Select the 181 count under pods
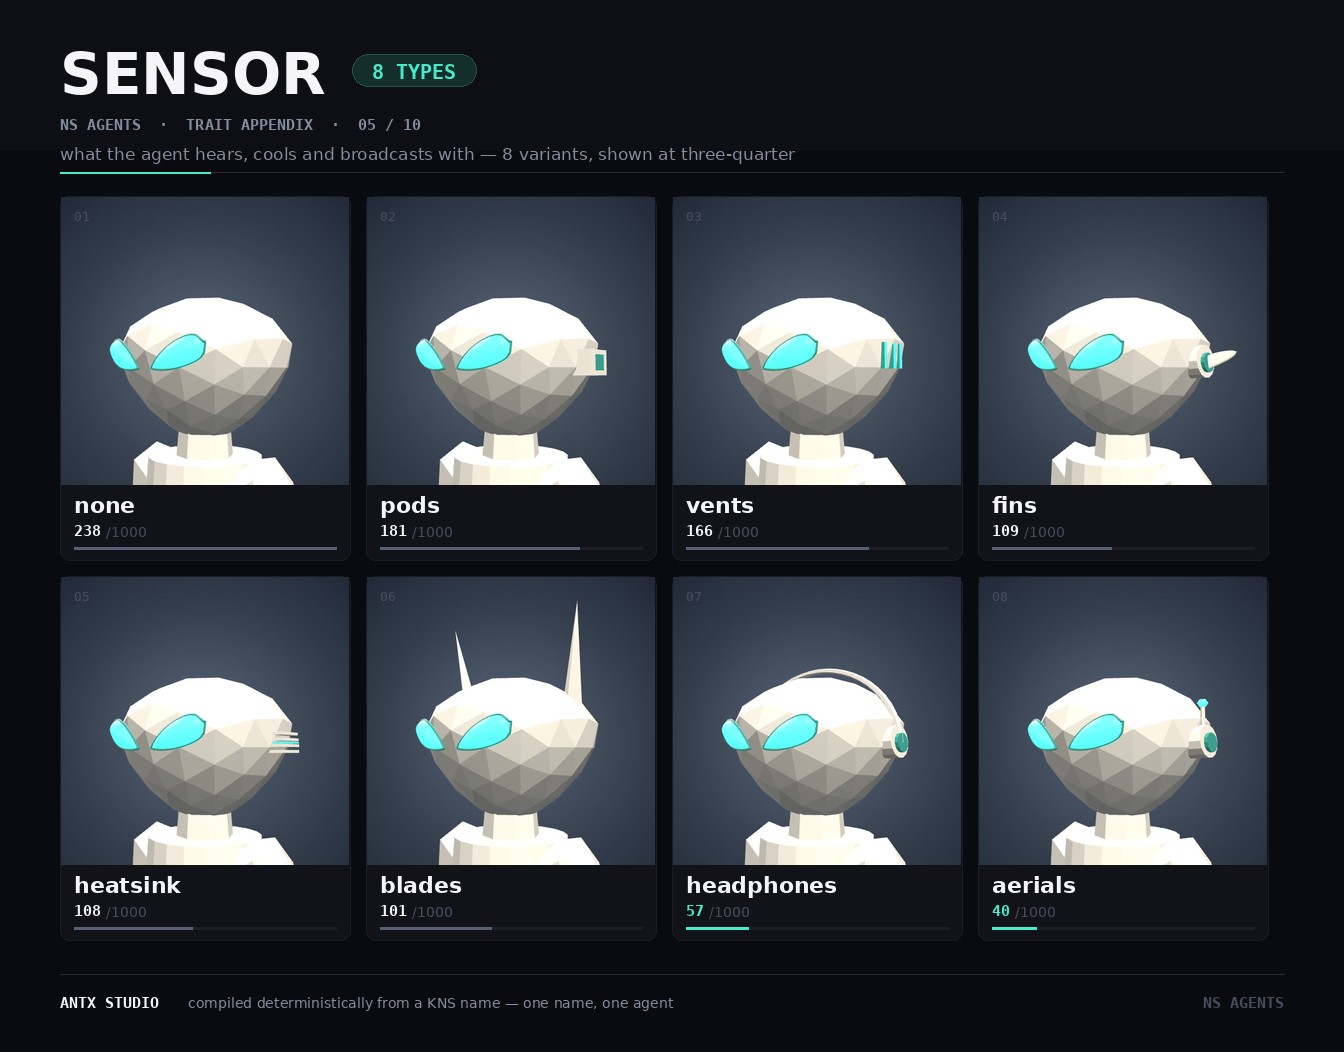 coord(393,531)
